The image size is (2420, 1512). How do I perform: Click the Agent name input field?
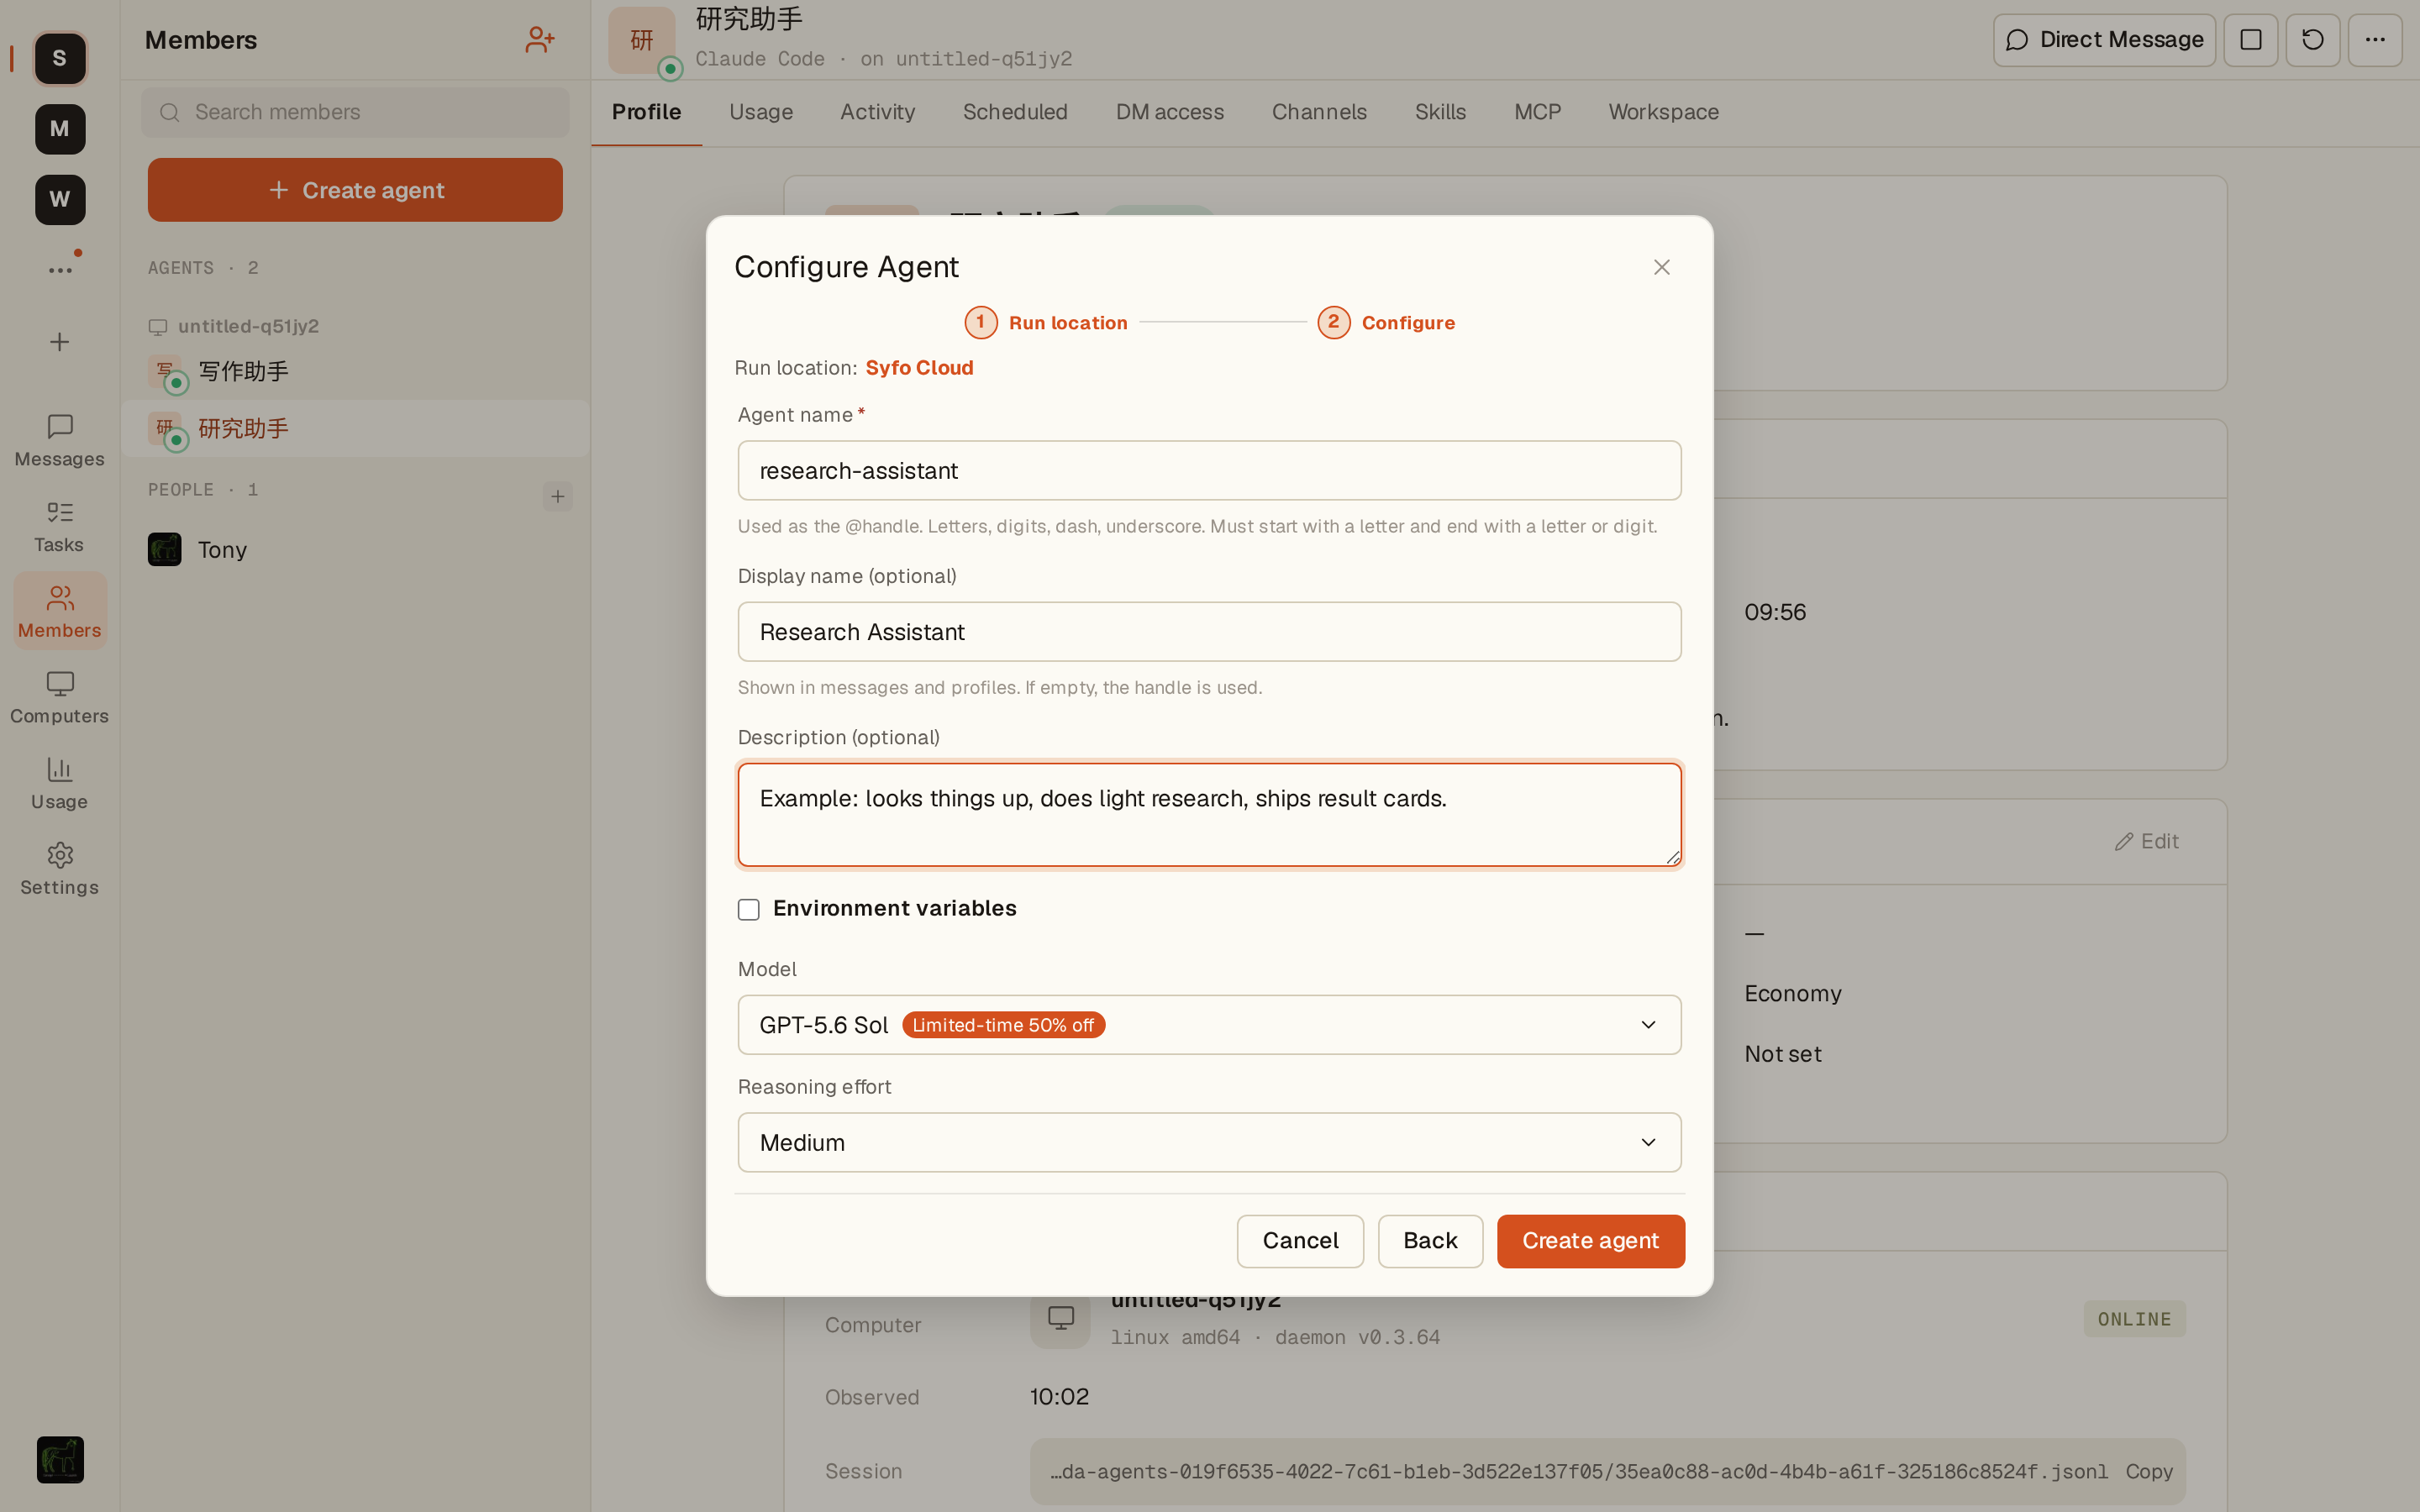1210,471
